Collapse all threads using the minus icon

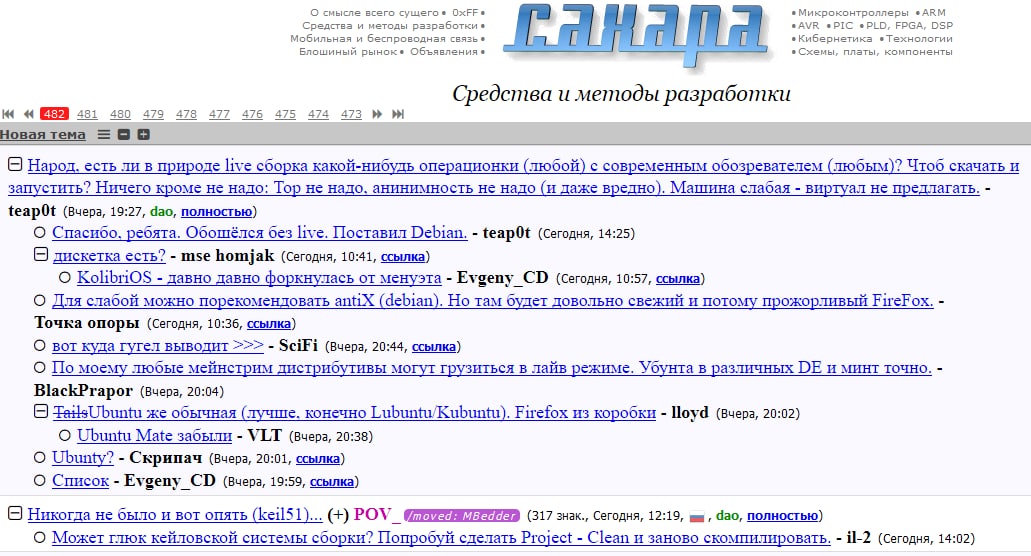coord(124,134)
